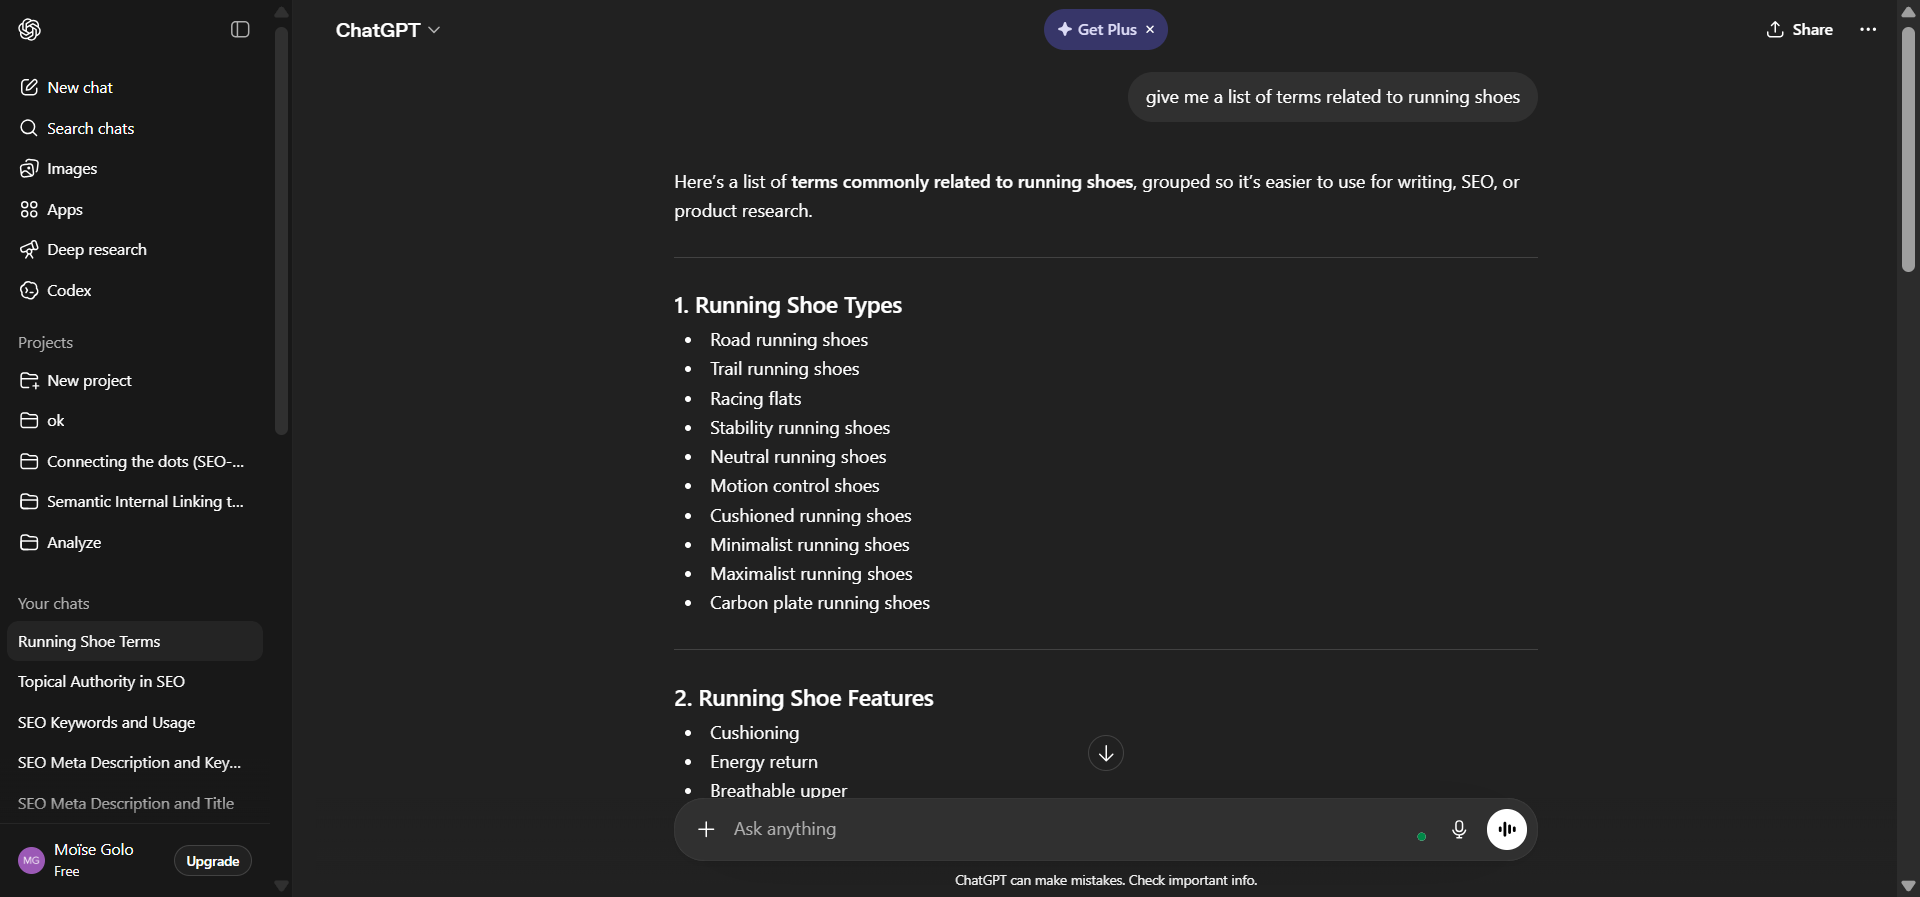Open the three-dot conversation options menu

(1868, 30)
